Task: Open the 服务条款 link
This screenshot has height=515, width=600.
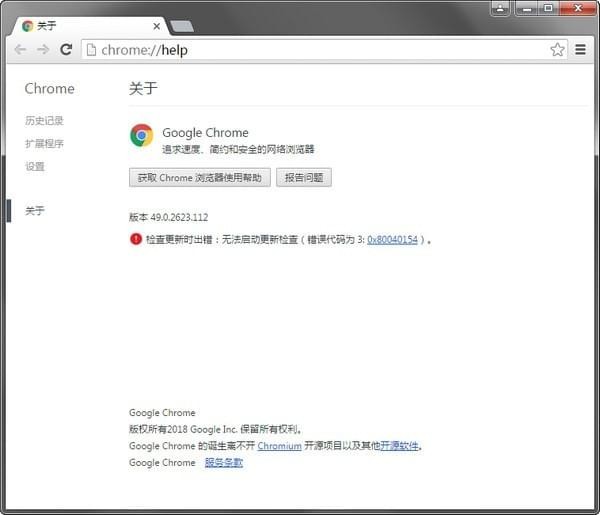Action: tap(224, 463)
